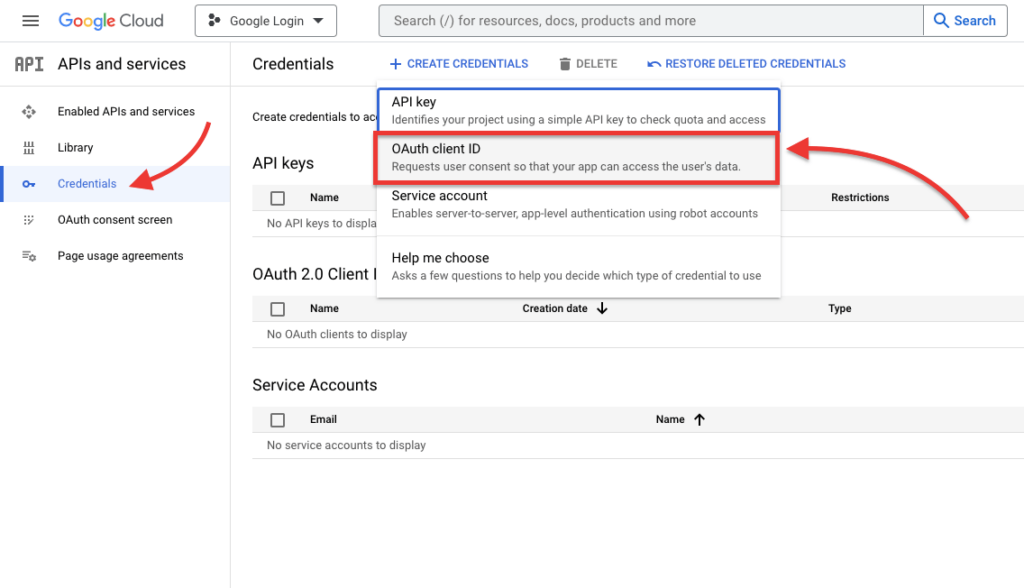Image resolution: width=1024 pixels, height=588 pixels.
Task: Sort Service Accounts by Name arrow
Action: pos(699,419)
